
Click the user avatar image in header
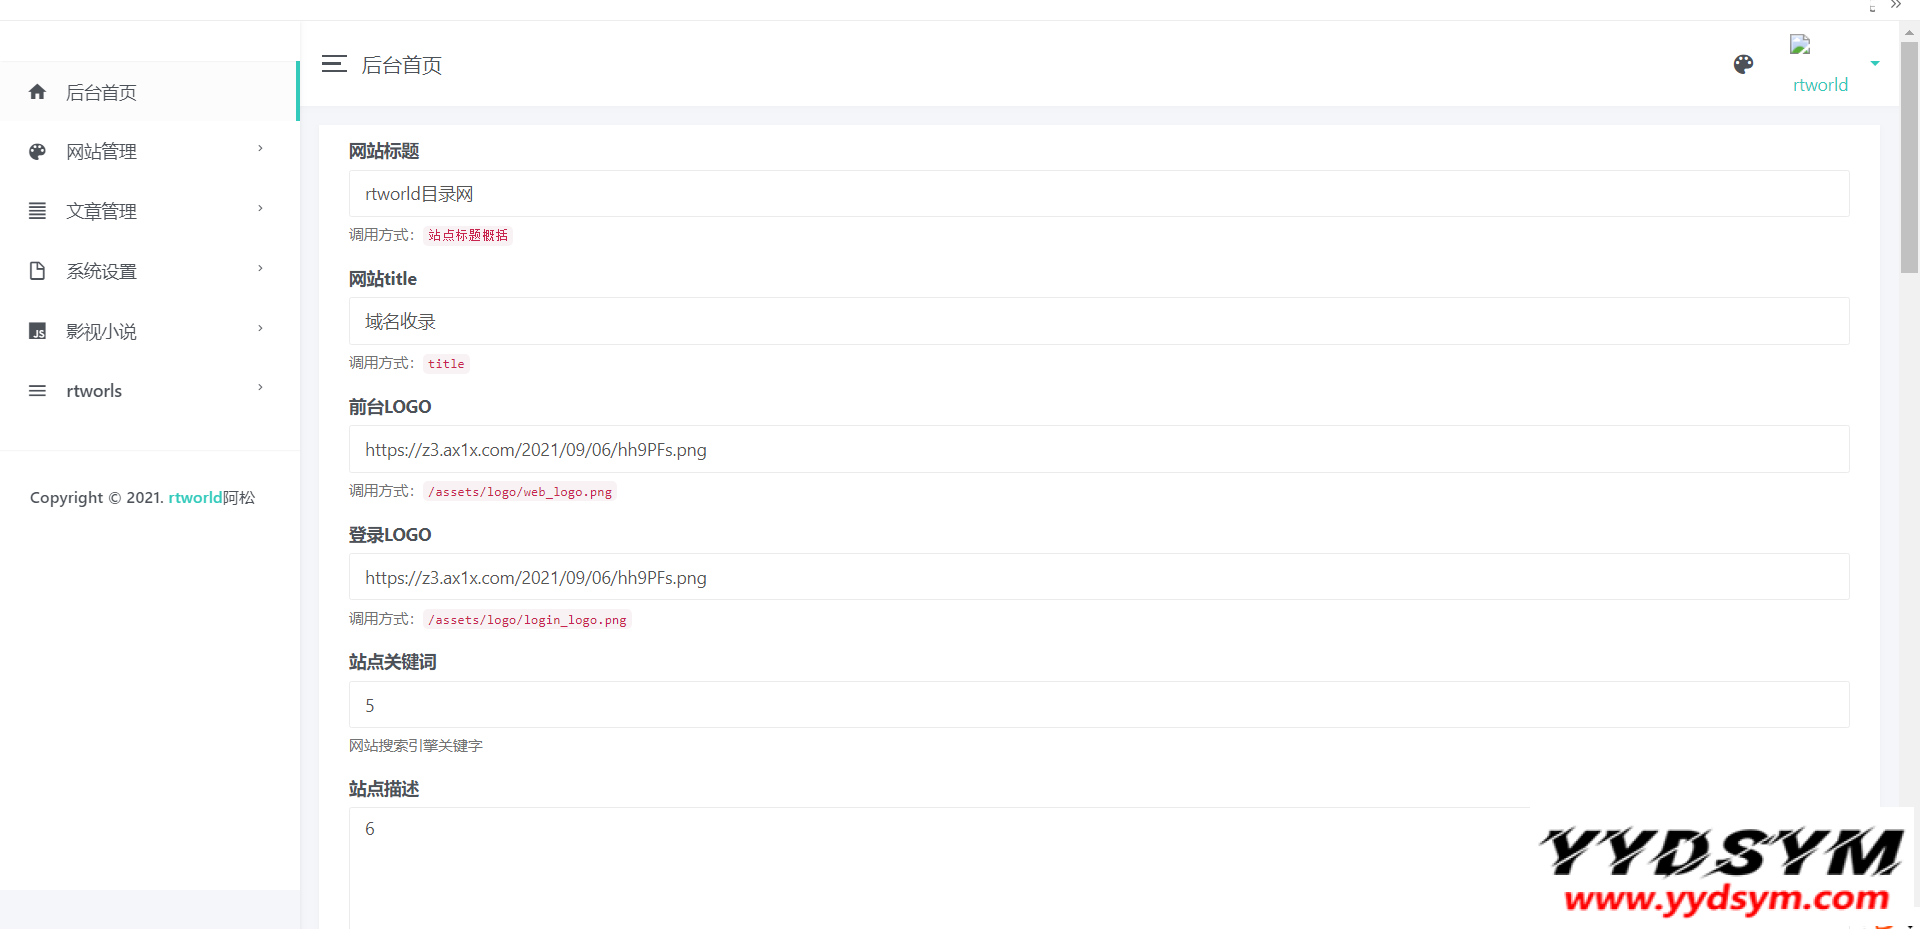1800,45
